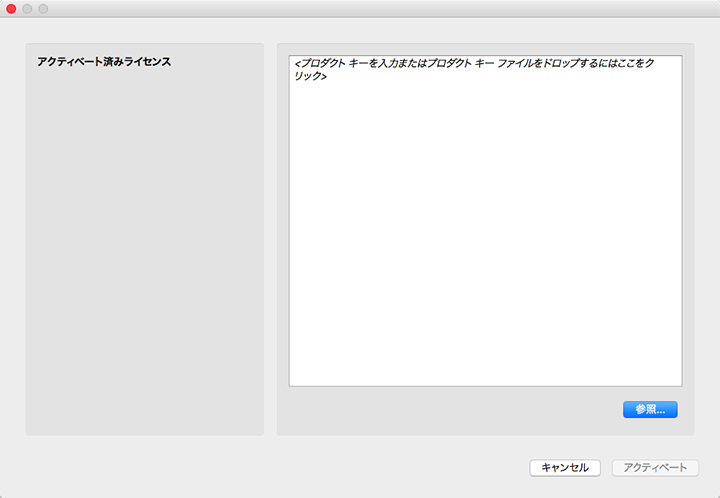Click the blank space left of 参照... button
The image size is (720, 498).
[x=450, y=409]
